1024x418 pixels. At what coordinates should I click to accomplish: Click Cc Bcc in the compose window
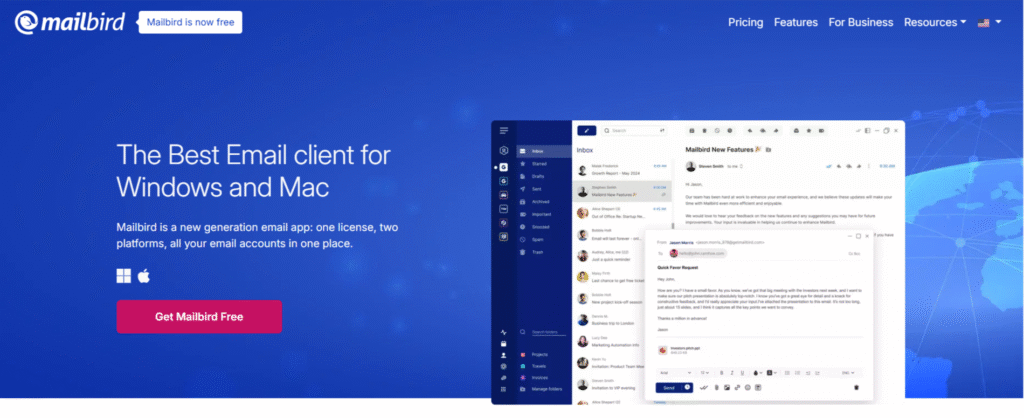854,253
